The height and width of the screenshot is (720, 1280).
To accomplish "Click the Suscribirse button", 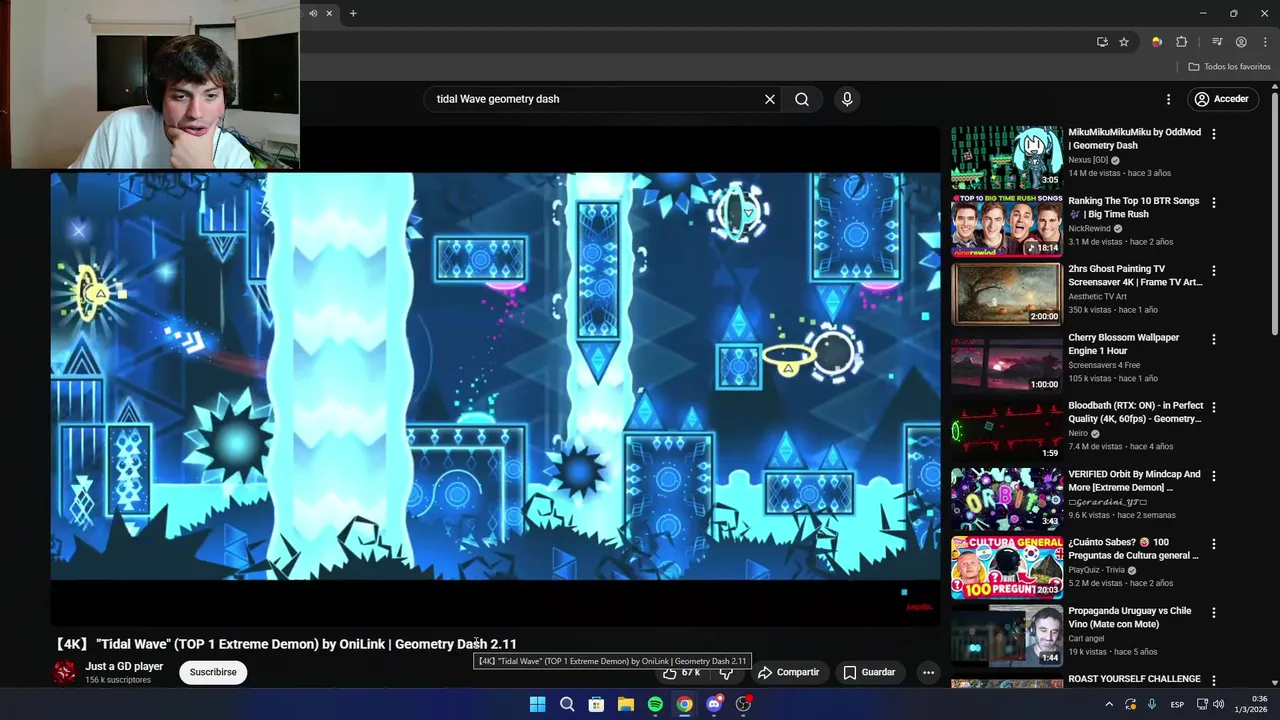I will (213, 672).
